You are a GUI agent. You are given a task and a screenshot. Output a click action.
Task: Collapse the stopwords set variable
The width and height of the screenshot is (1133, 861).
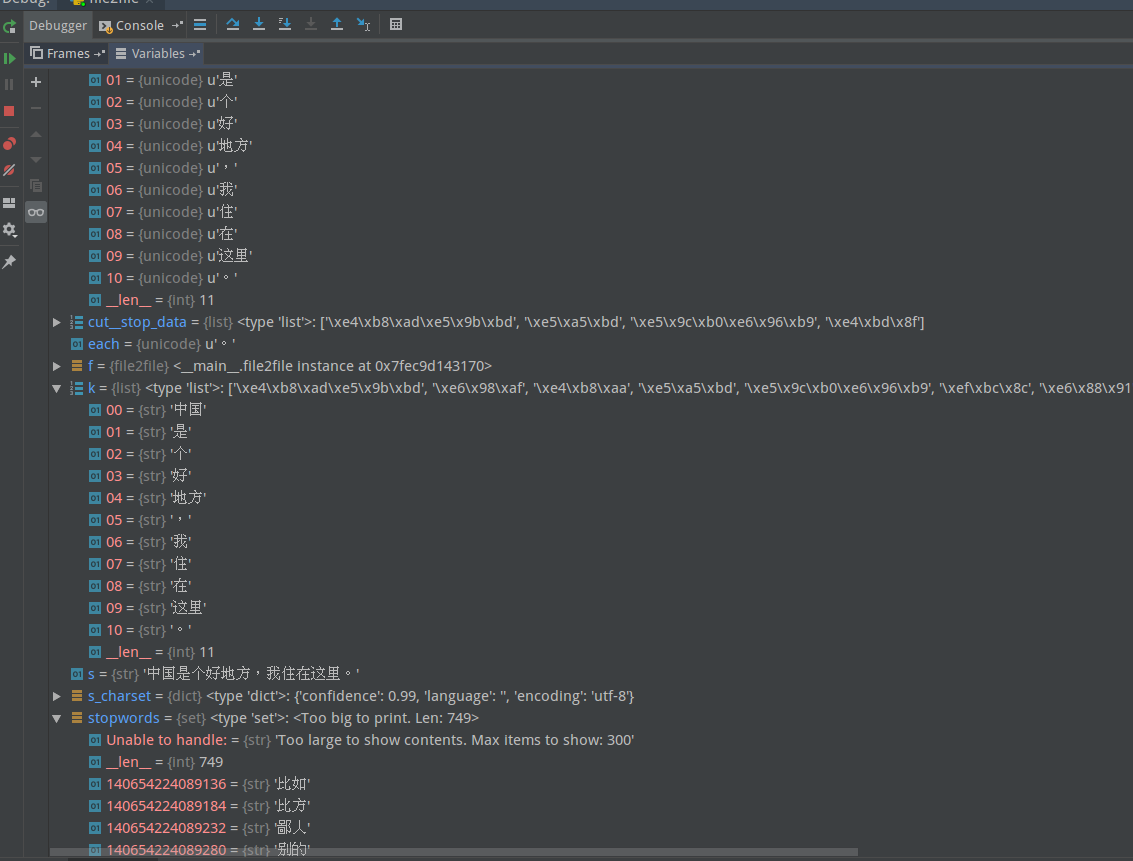click(x=56, y=719)
